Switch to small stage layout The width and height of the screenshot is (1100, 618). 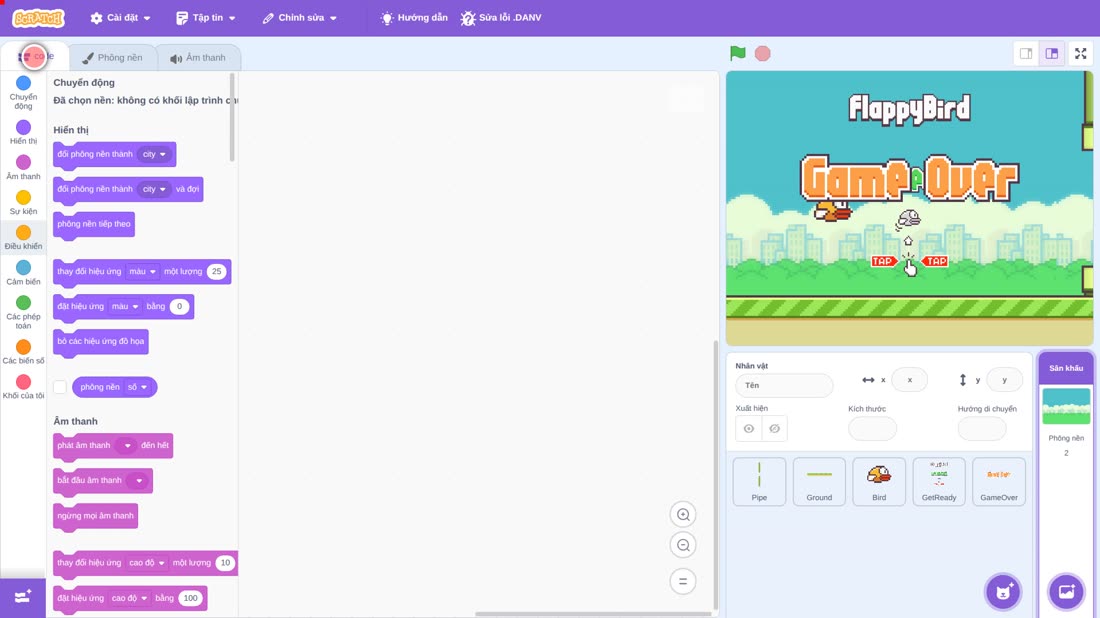point(1026,53)
